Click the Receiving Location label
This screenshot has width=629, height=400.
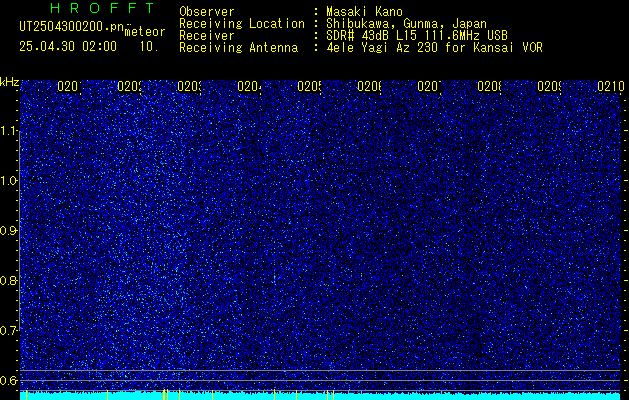point(242,24)
